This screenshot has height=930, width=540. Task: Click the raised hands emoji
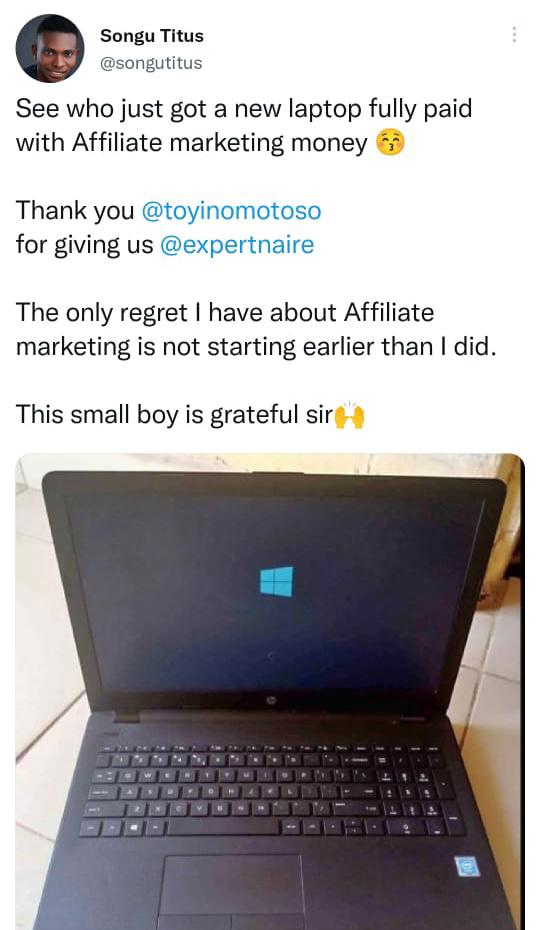[x=350, y=416]
